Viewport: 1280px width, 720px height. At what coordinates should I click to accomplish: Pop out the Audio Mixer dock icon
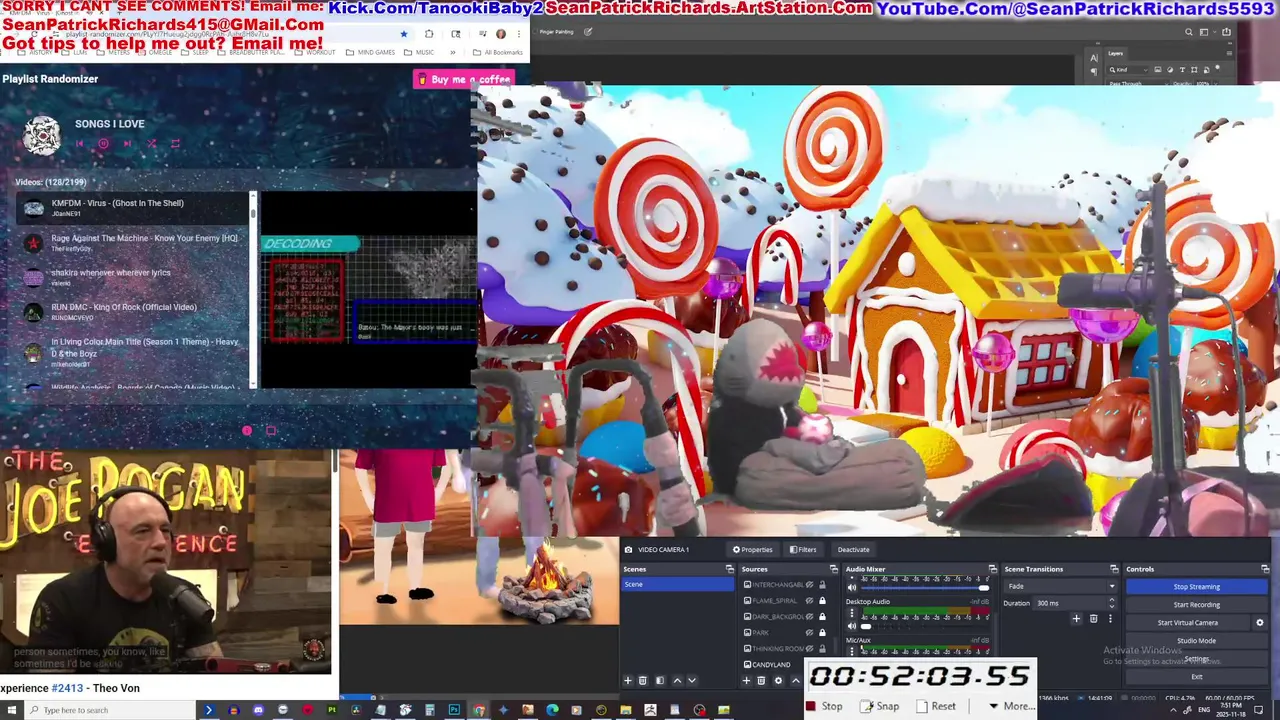click(992, 569)
